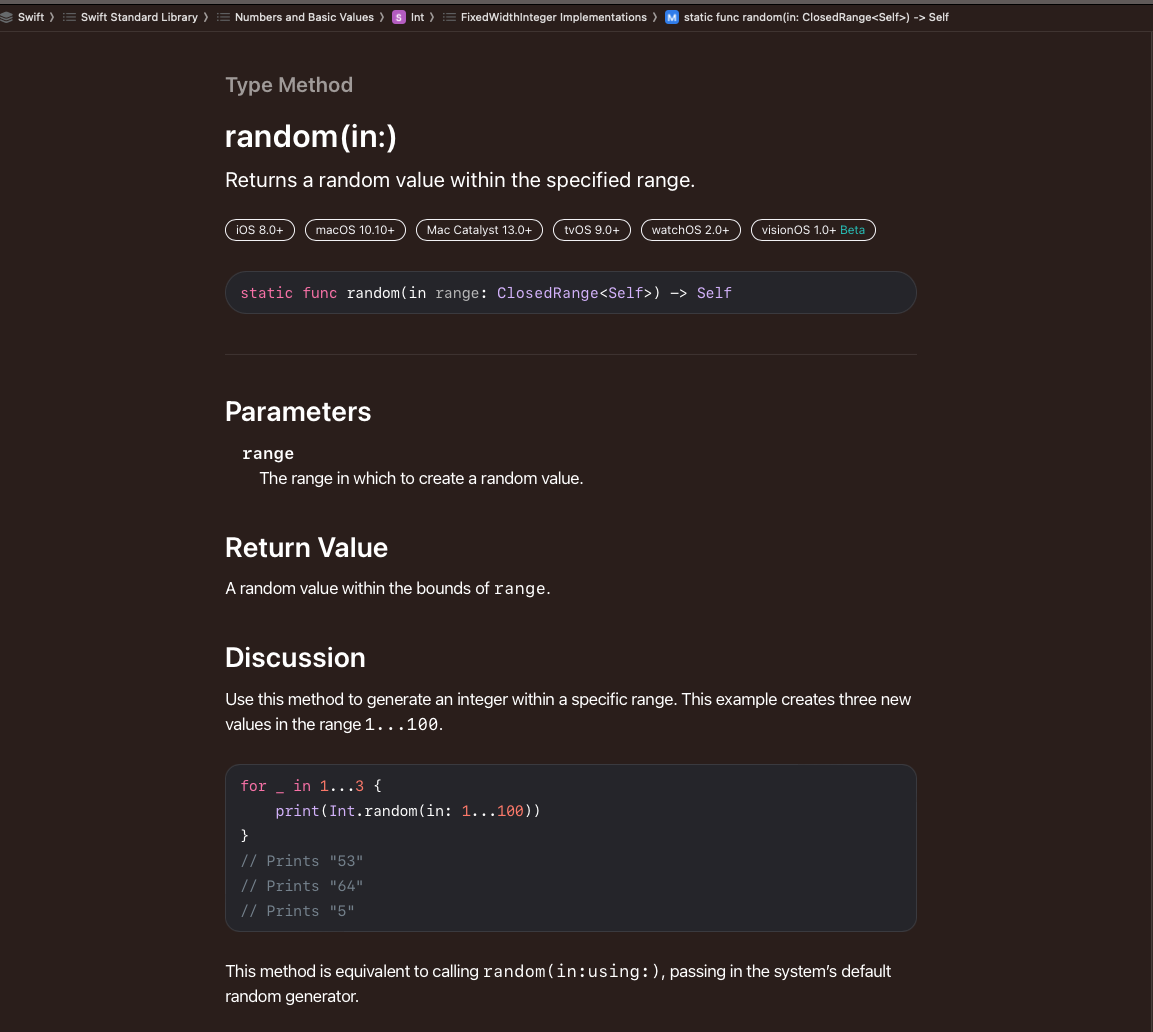Click the static func random breadcrumb title
This screenshot has height=1032, width=1153.
(x=815, y=17)
